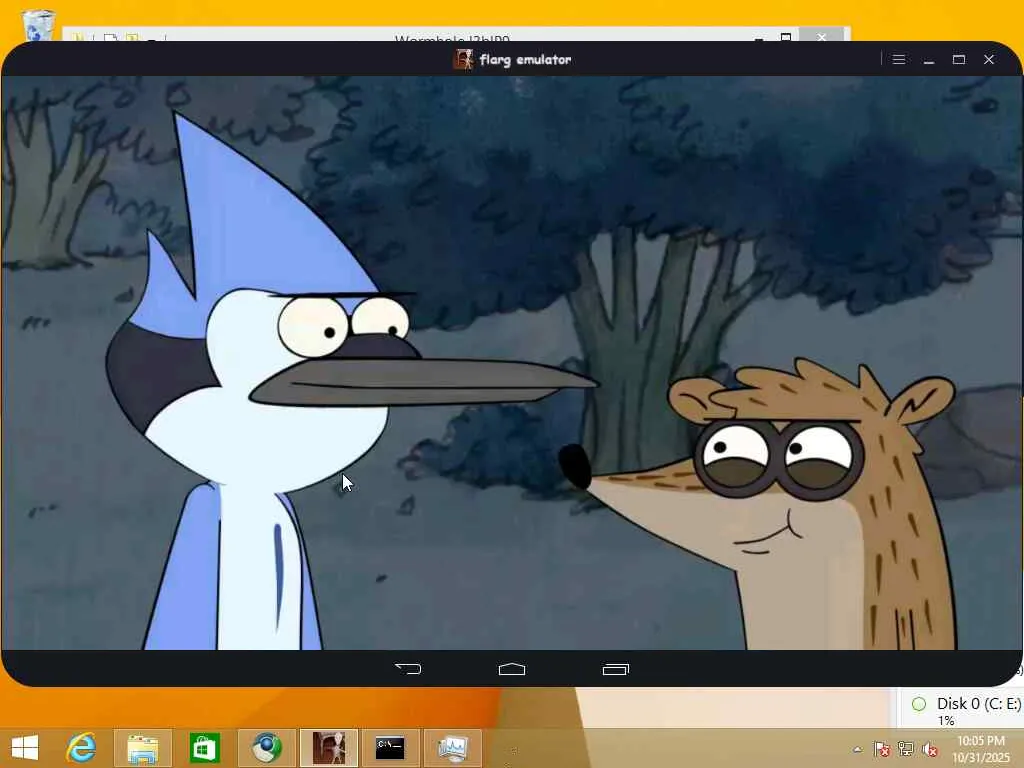Minimize the flarg emulator window
The width and height of the screenshot is (1024, 768).
pos(929,60)
